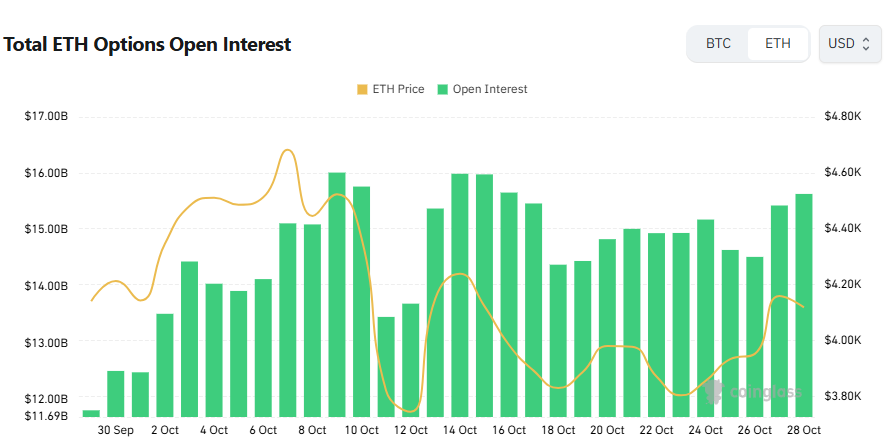Image resolution: width=886 pixels, height=437 pixels.
Task: Click the ETH price line peak
Action: click(x=287, y=151)
